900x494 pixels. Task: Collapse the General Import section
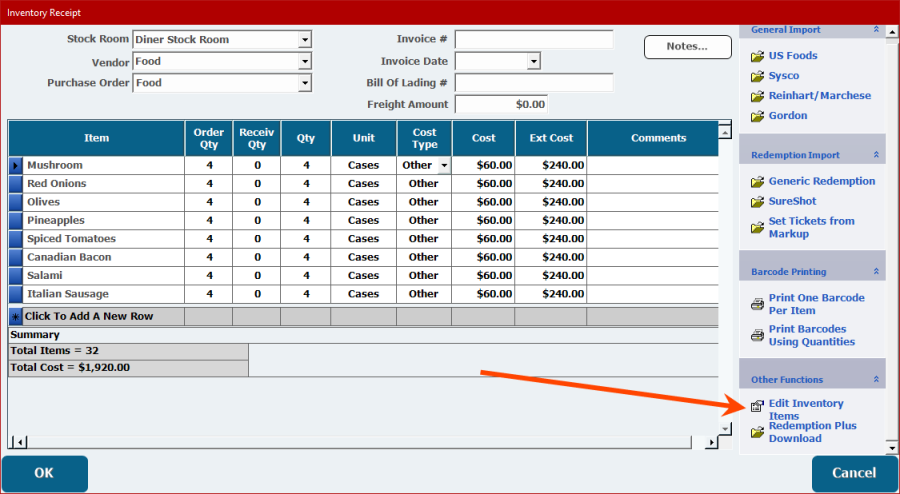click(x=876, y=30)
